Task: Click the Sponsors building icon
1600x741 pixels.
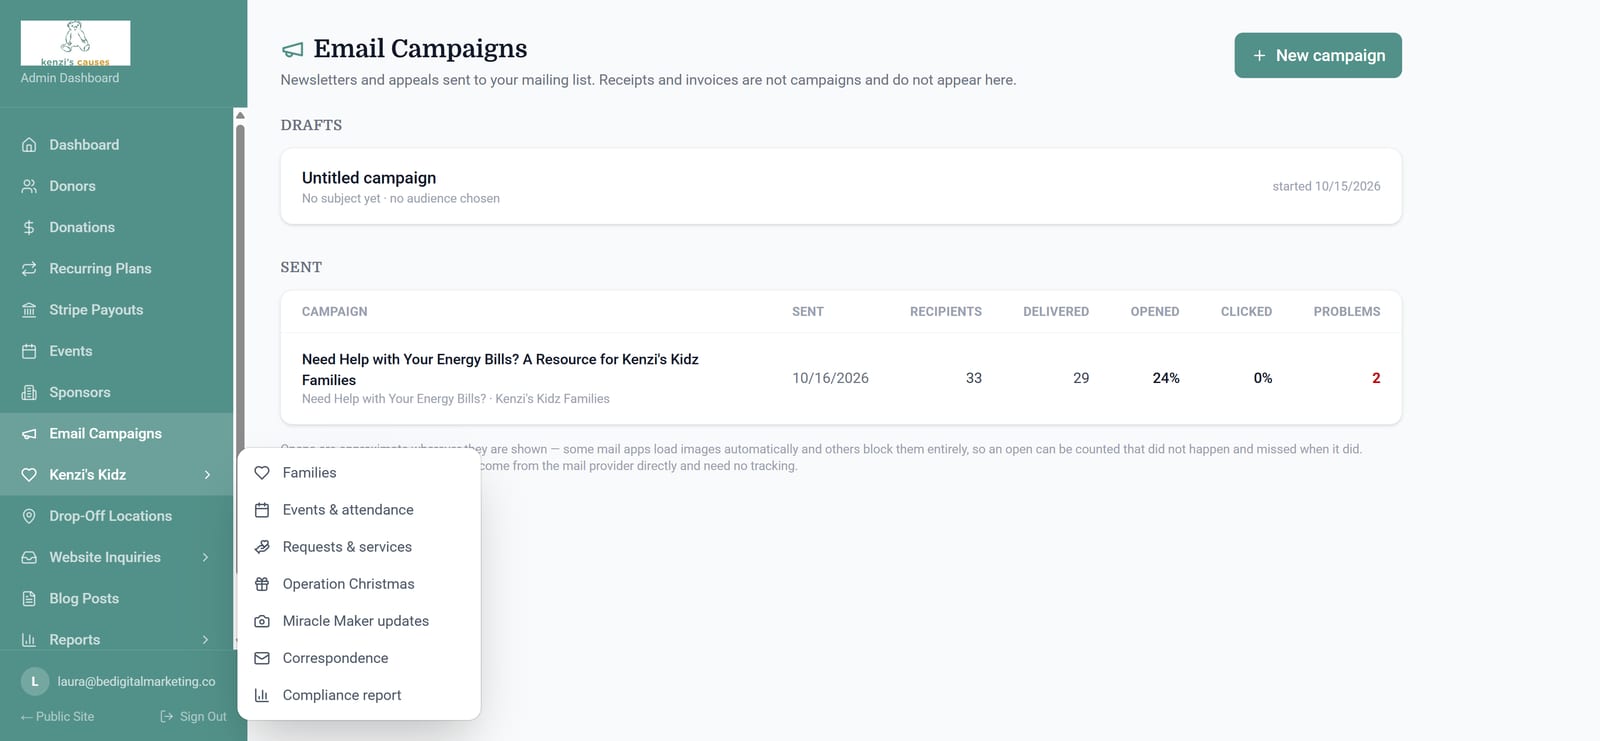Action: (29, 392)
